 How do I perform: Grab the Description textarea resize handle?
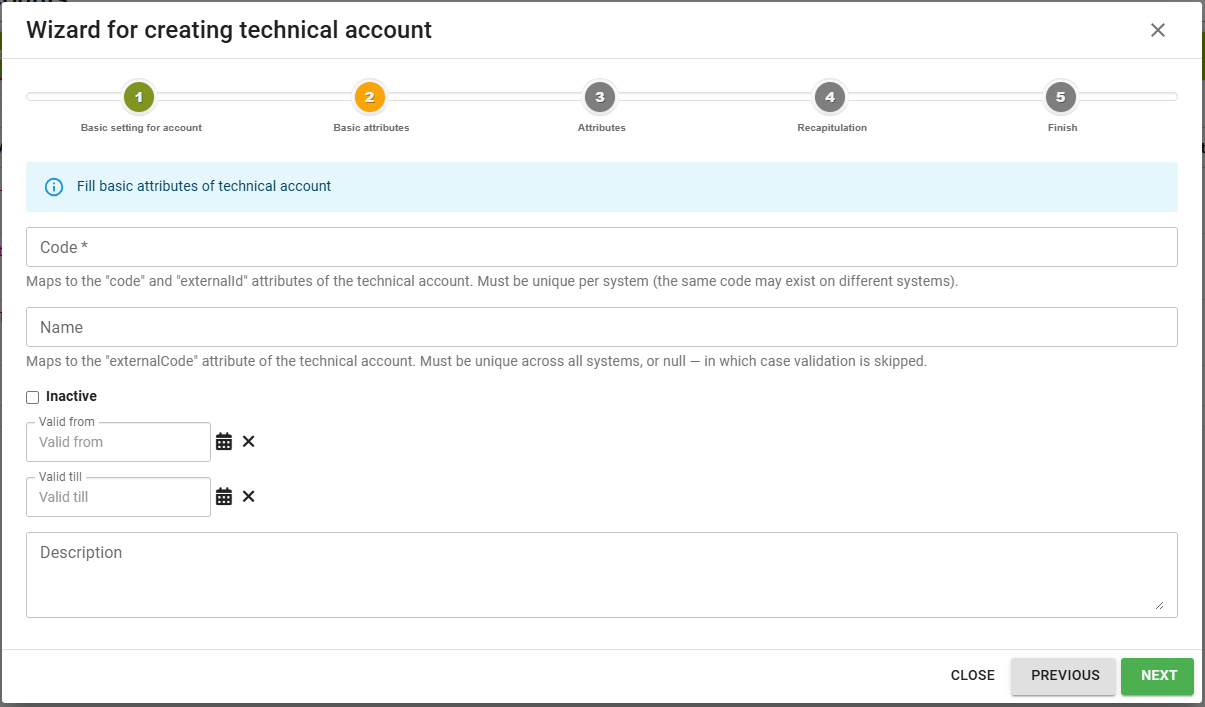1159,605
